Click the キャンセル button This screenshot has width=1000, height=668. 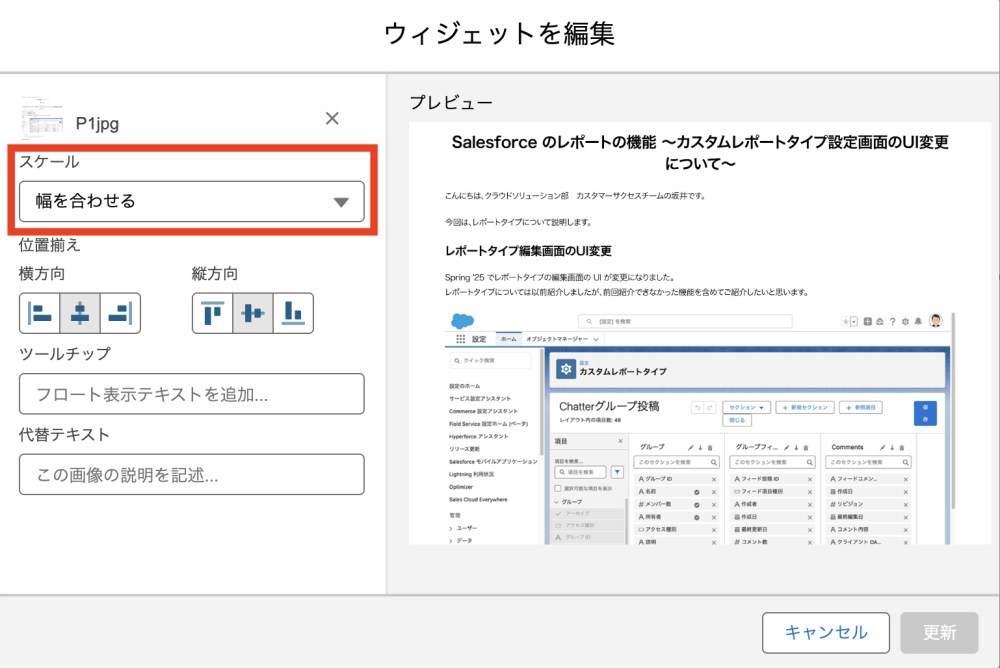825,632
